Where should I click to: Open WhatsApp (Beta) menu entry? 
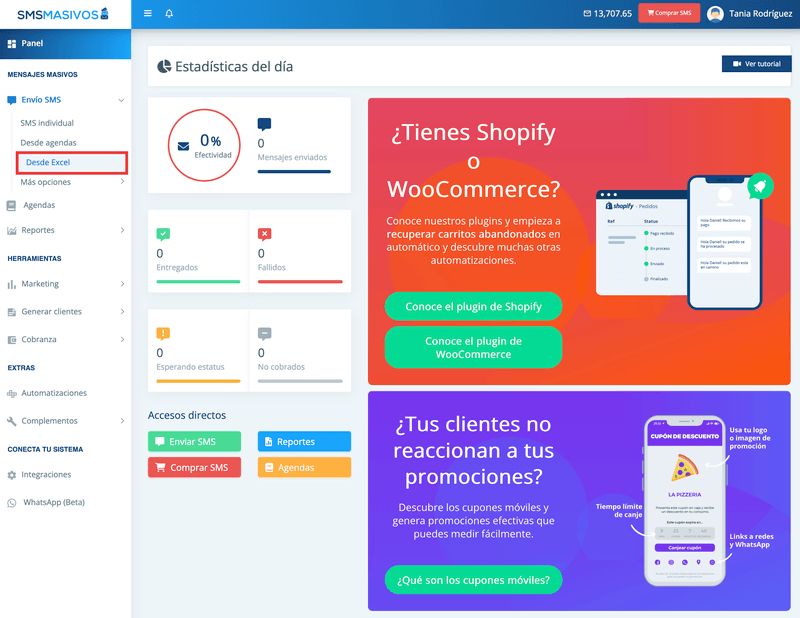(x=54, y=503)
